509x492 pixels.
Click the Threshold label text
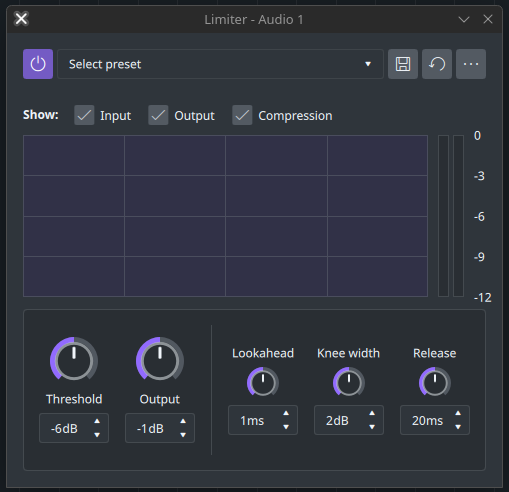pyautogui.click(x=74, y=399)
